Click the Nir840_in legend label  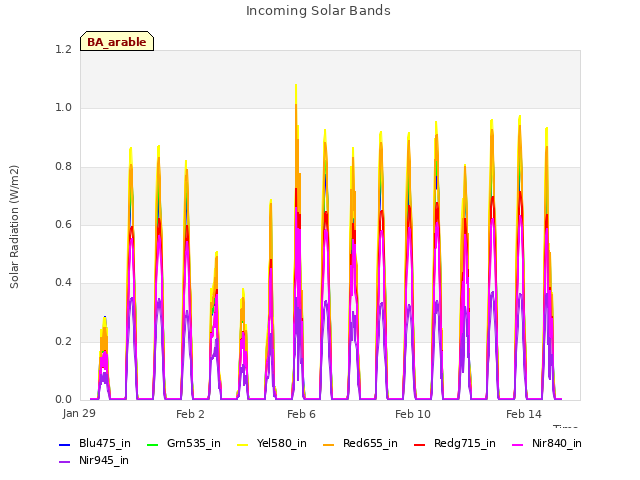(557, 443)
